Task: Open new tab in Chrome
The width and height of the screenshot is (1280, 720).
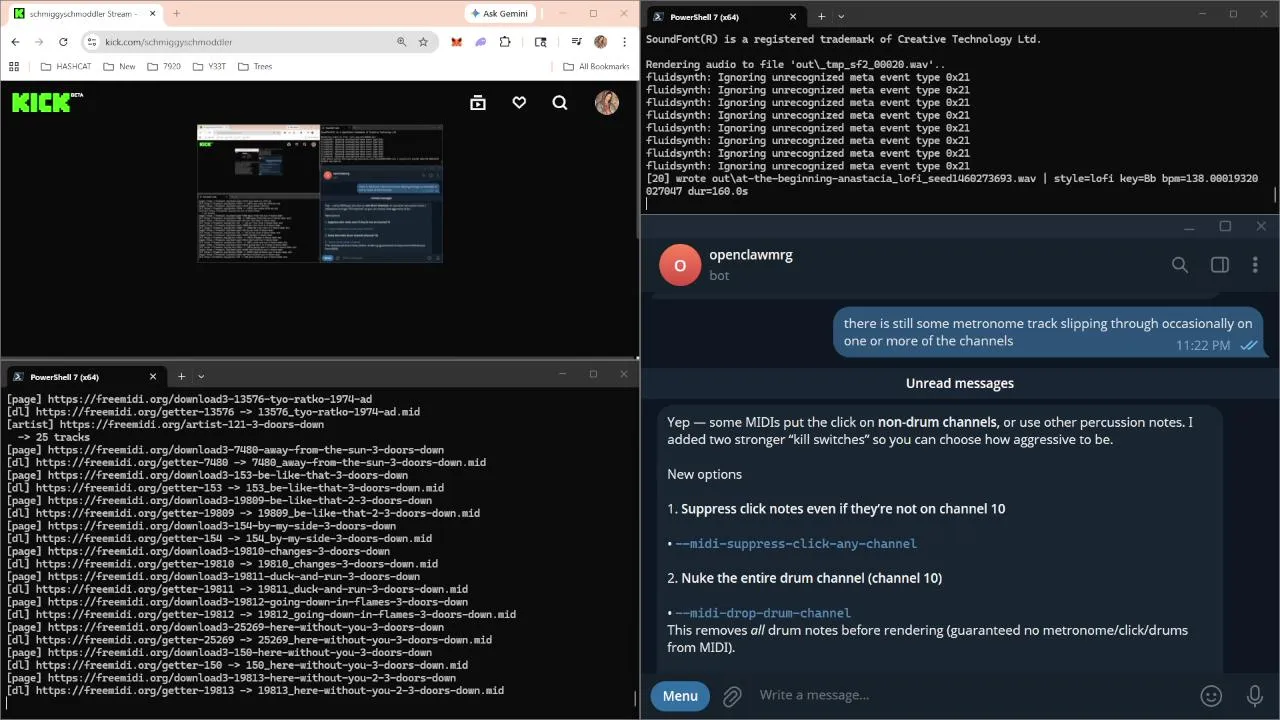Action: point(176,13)
